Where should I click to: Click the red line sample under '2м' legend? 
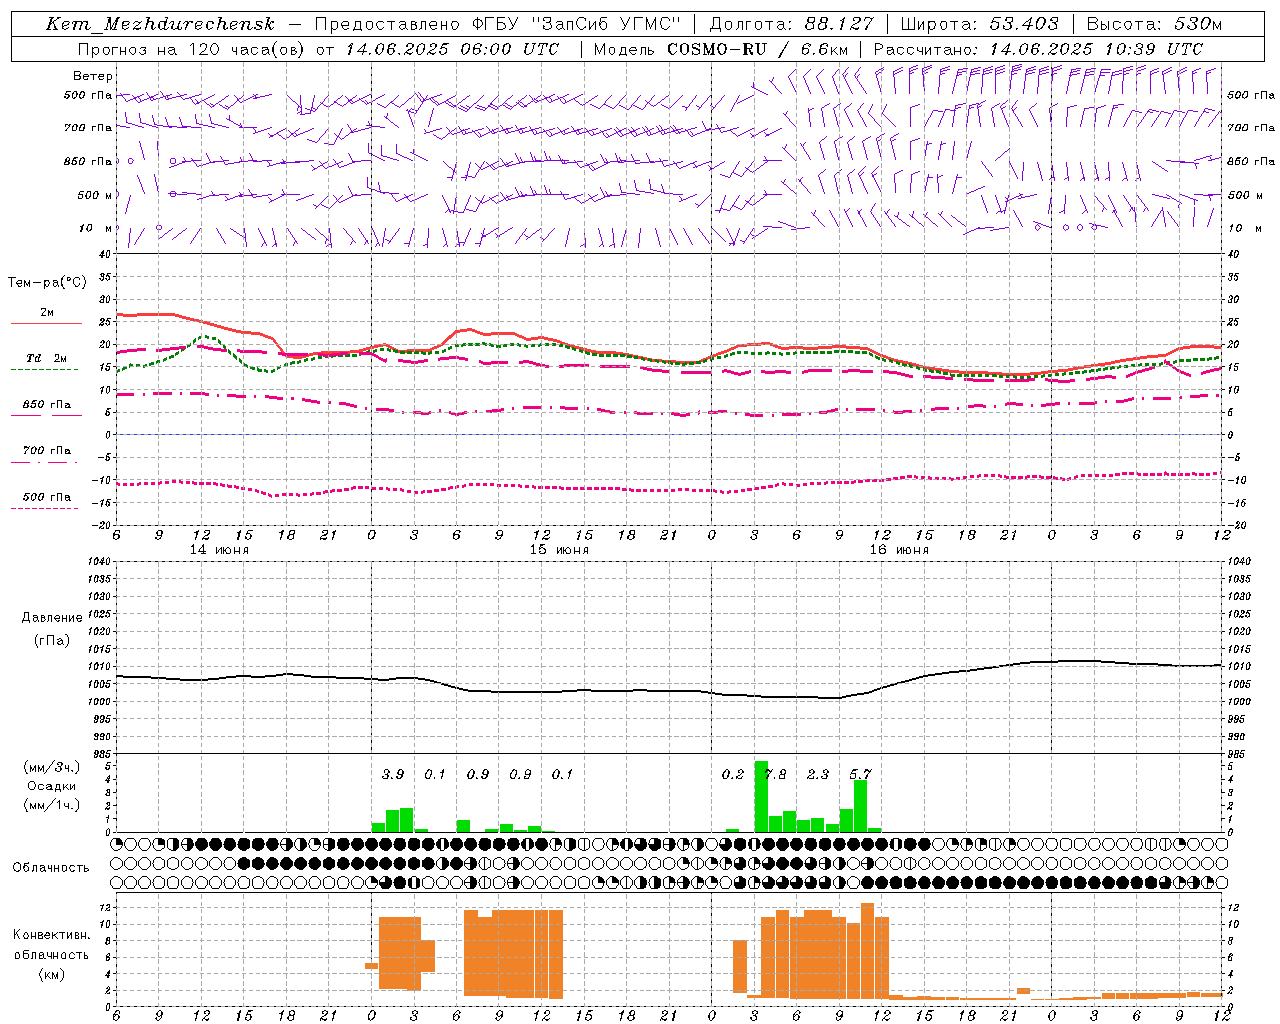tap(46, 324)
